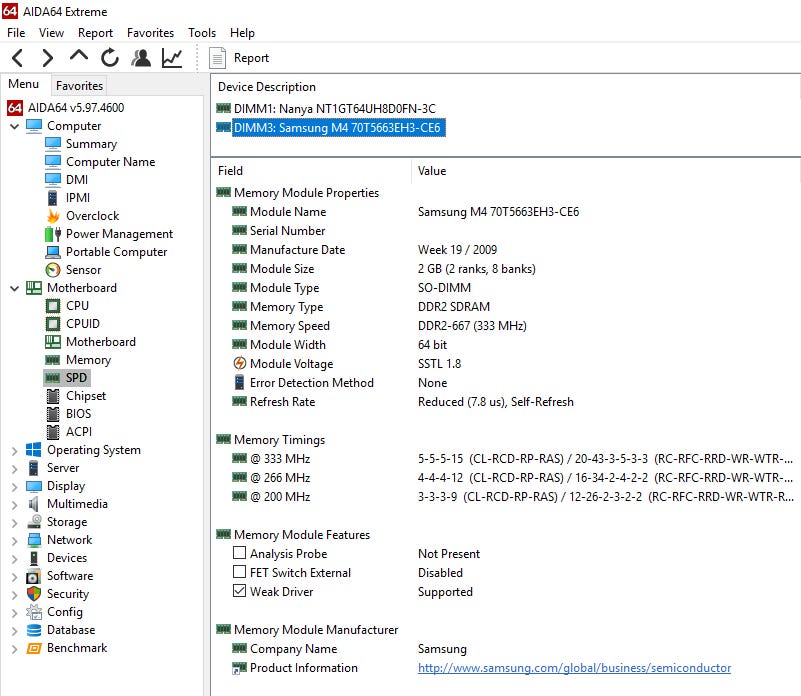The height and width of the screenshot is (696, 801).
Task: Select the Error Detection Method row
Action: coord(506,383)
